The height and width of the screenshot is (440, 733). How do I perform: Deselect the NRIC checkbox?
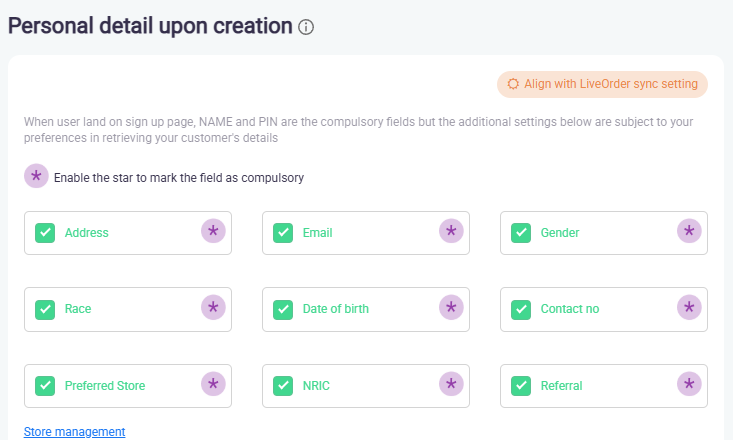(283, 385)
